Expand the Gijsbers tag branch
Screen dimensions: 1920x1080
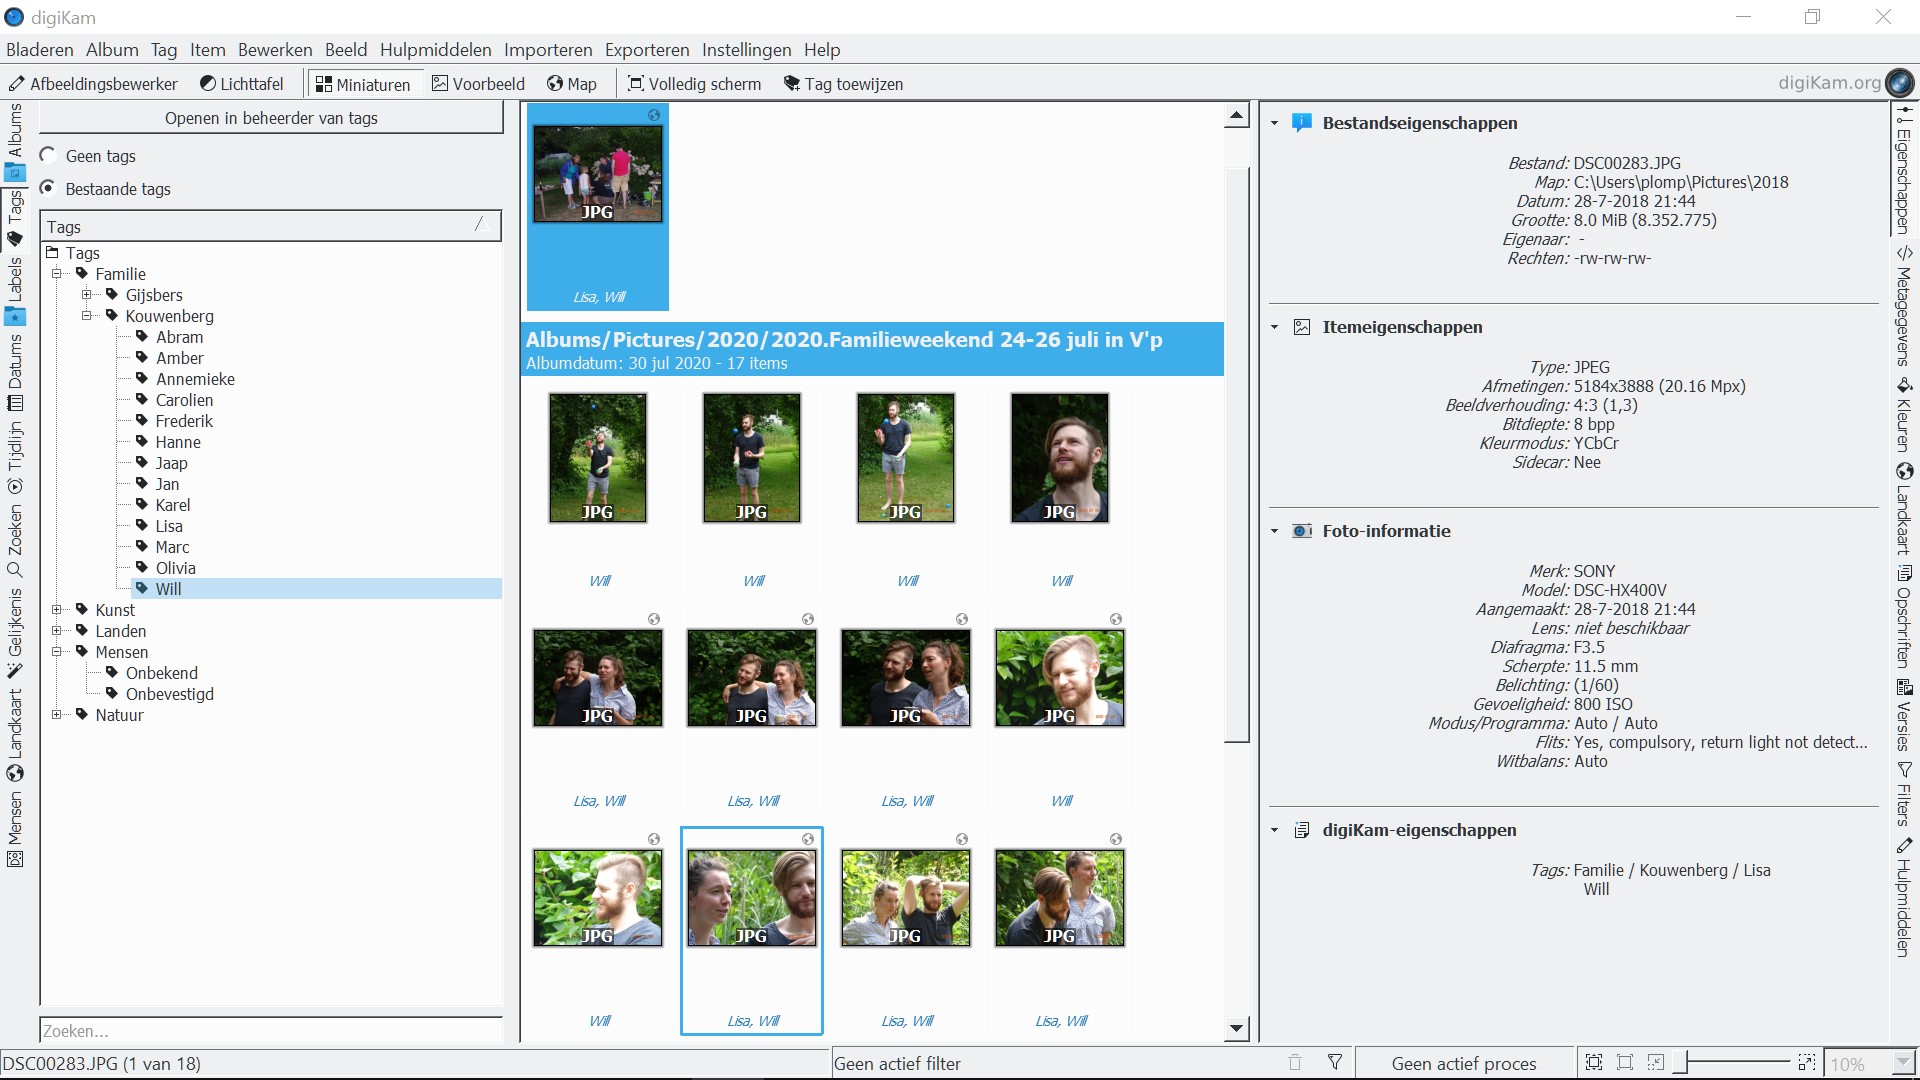(x=87, y=295)
